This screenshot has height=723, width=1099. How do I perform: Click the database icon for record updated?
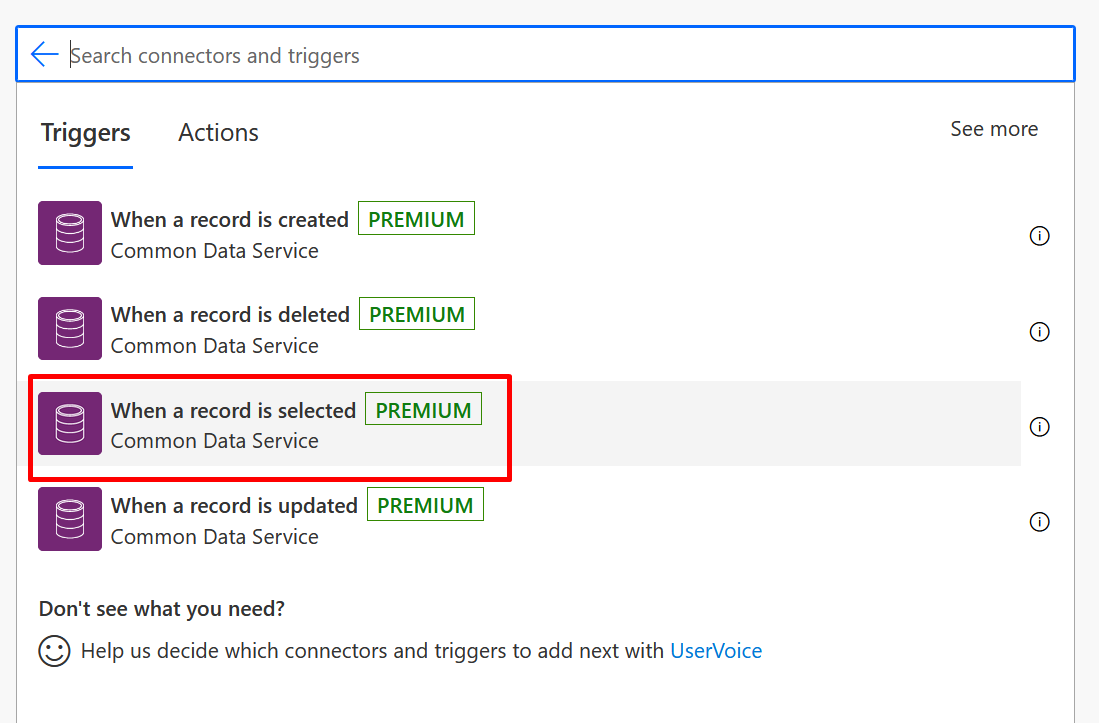[x=70, y=518]
